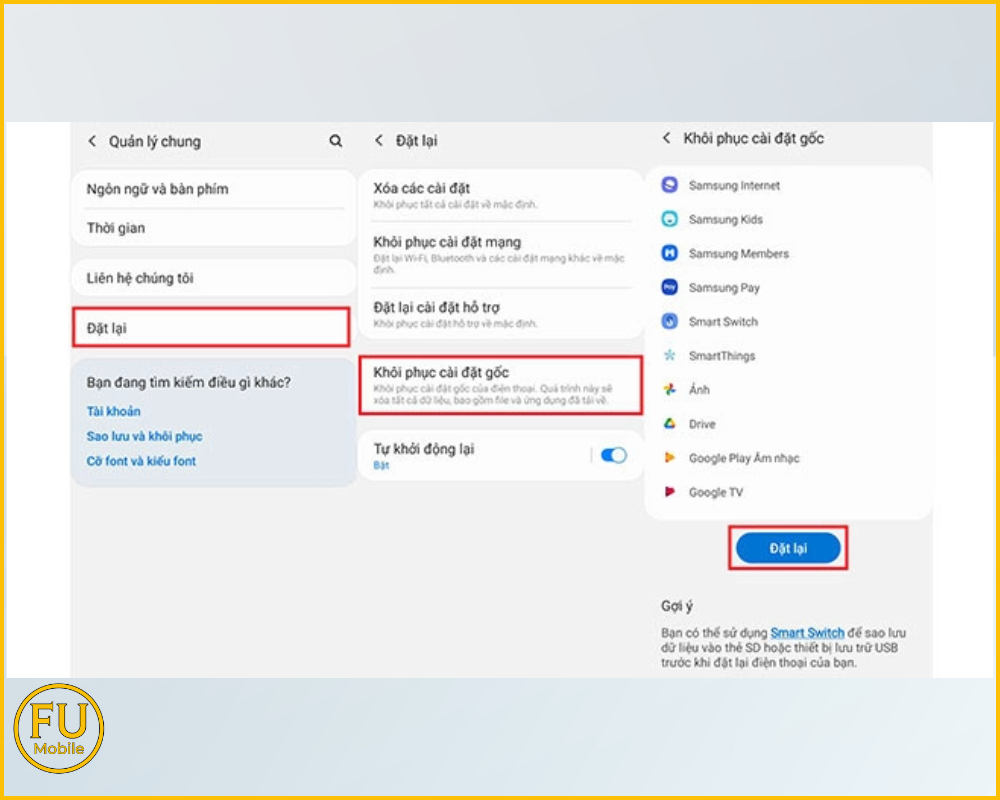Viewport: 1000px width, 800px height.
Task: Open the Smart Switch hyperlink in Gợi ý
Action: pyautogui.click(x=807, y=633)
